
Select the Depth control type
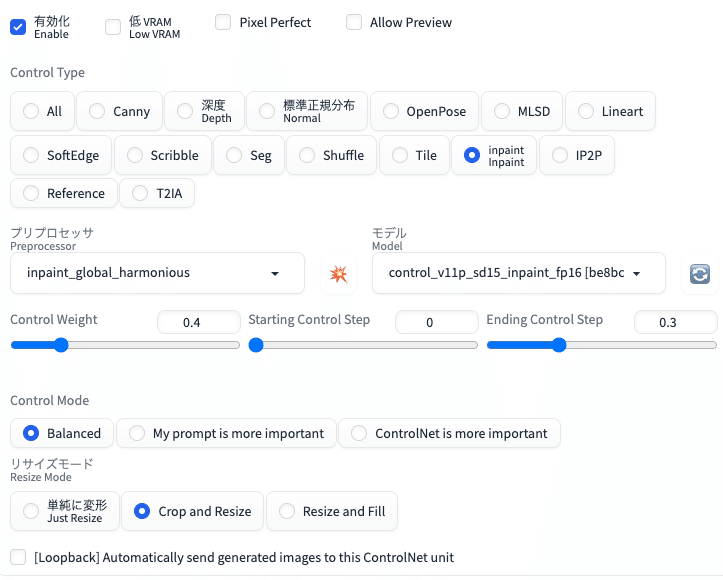(x=204, y=111)
